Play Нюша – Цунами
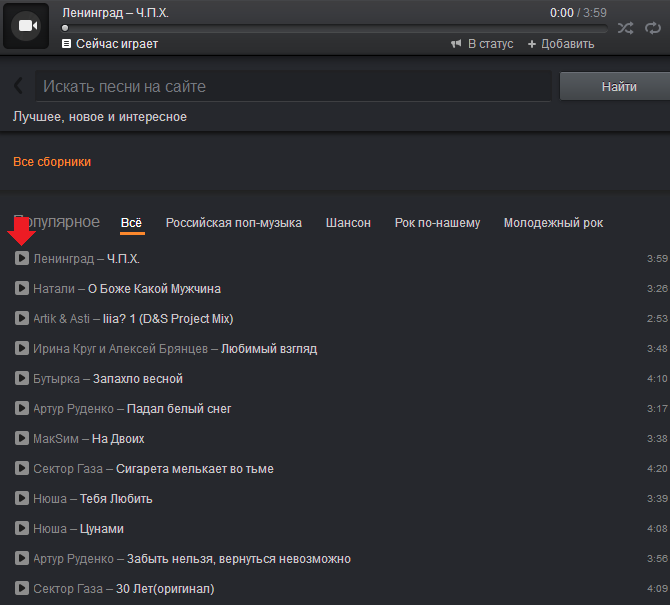Screen dimensions: 670x605 (22, 528)
